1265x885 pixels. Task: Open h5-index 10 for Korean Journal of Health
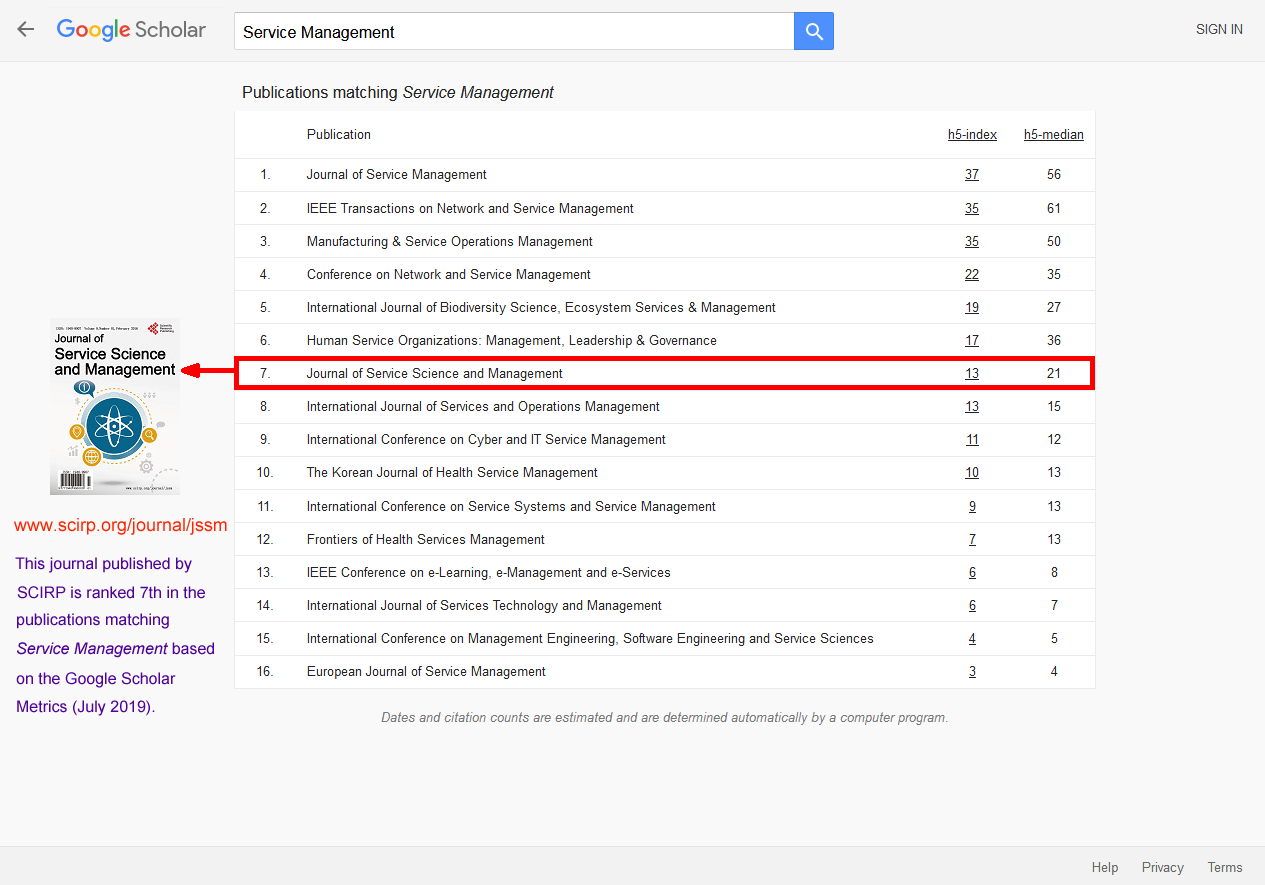(x=972, y=473)
